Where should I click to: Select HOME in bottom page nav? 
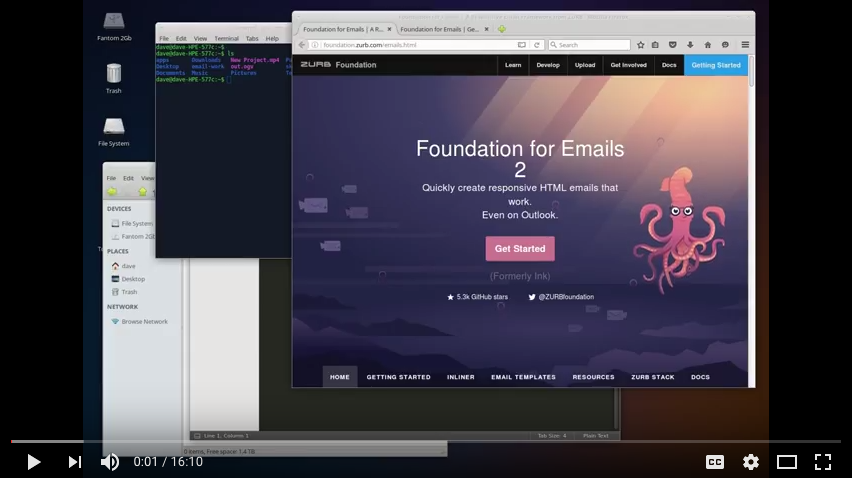click(340, 377)
